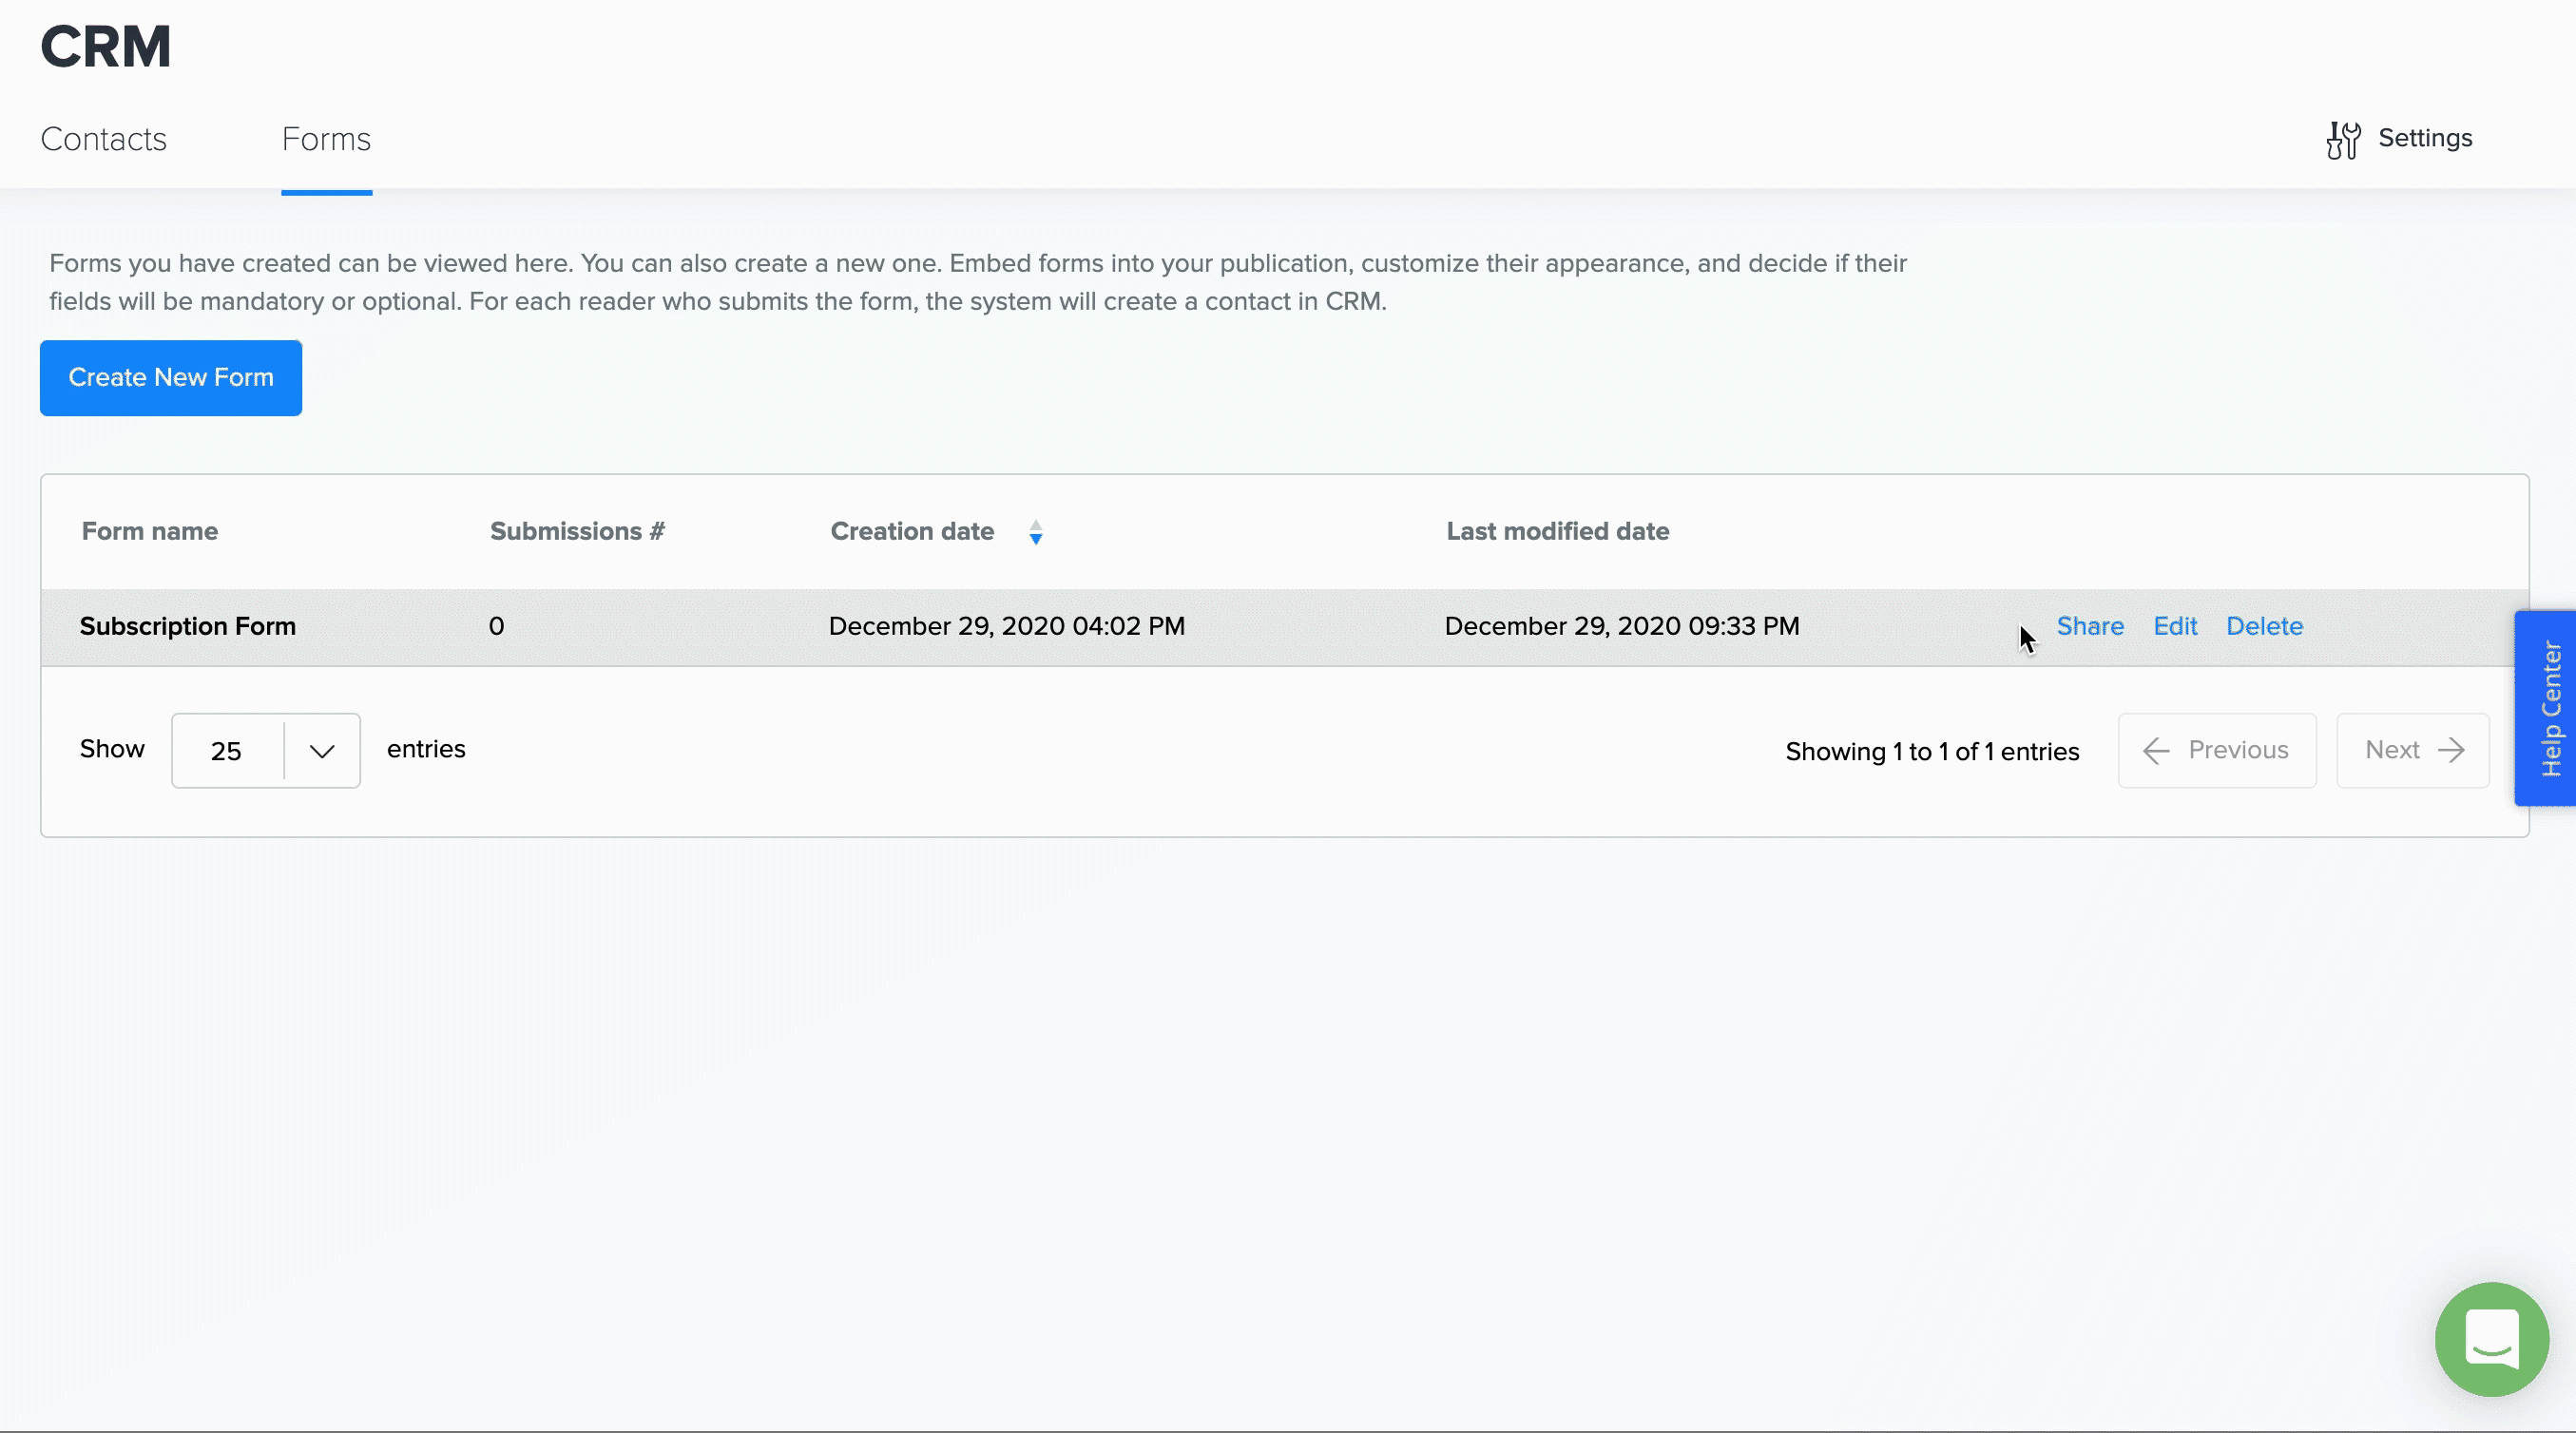Open the 25 entries dropdown

227,751
